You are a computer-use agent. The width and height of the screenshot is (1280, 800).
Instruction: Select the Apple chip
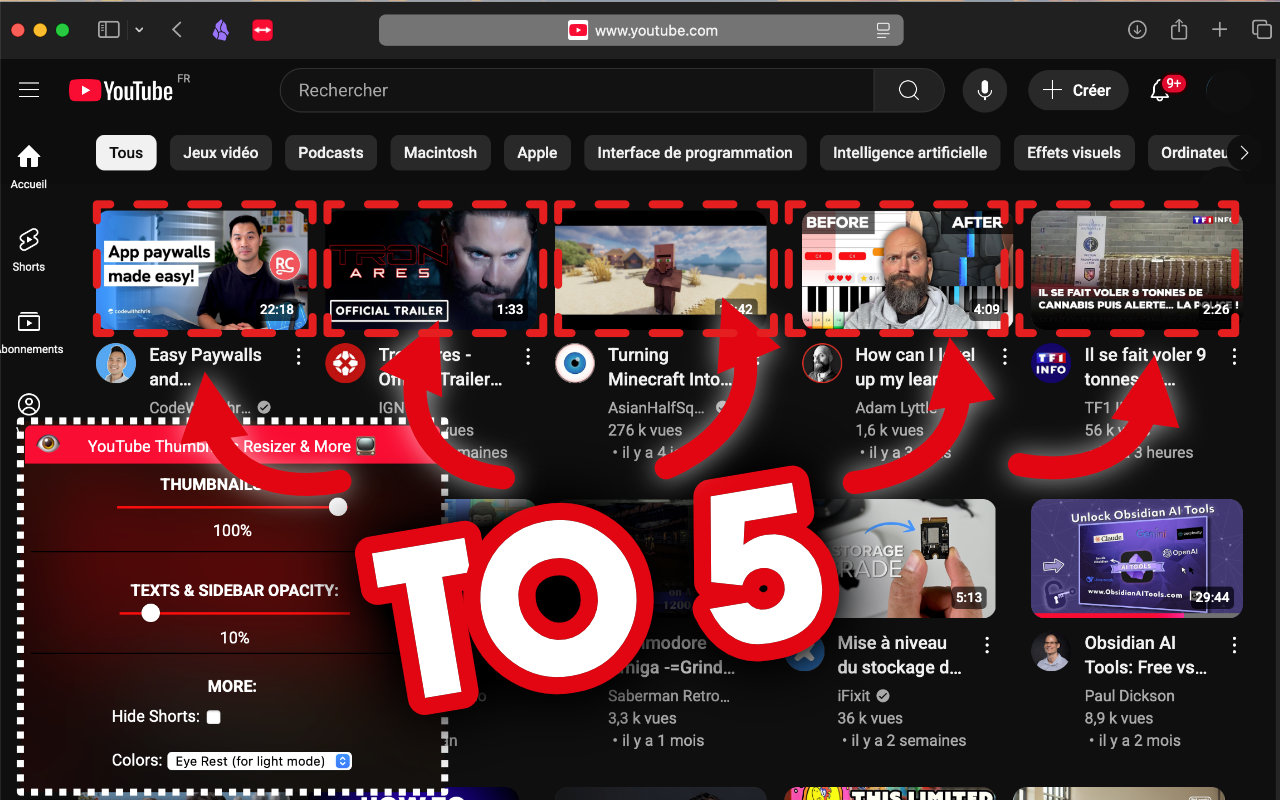point(537,153)
